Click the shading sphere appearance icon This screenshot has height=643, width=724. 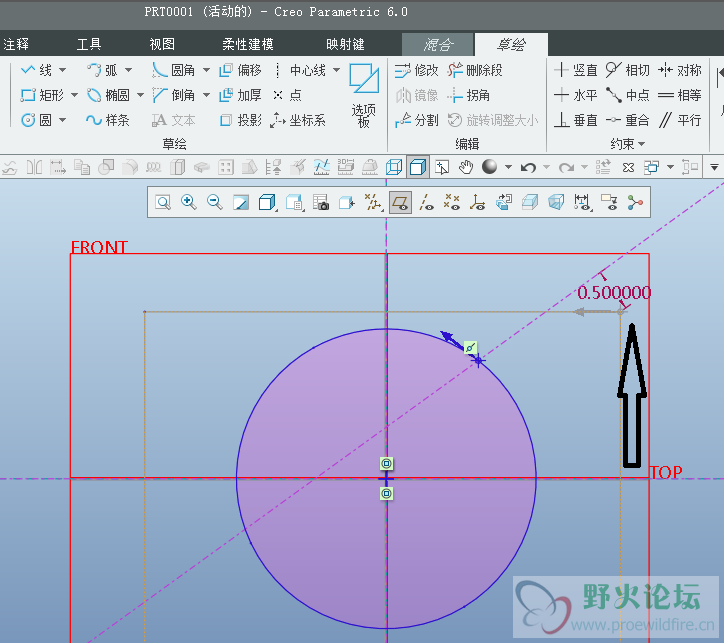(489, 167)
